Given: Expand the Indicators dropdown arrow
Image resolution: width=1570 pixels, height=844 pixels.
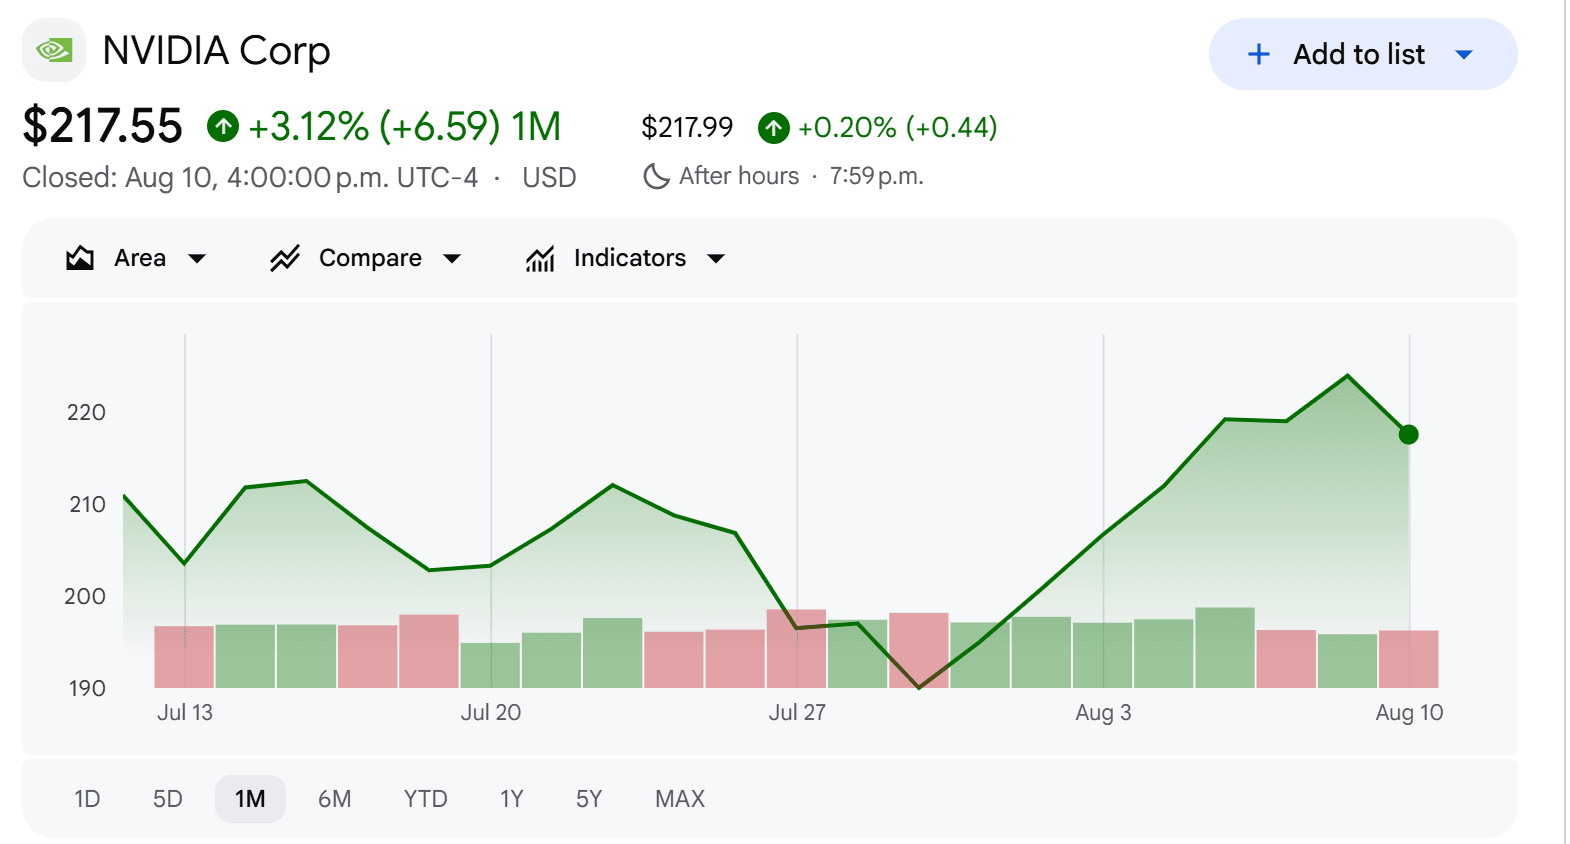Looking at the screenshot, I should click(716, 259).
